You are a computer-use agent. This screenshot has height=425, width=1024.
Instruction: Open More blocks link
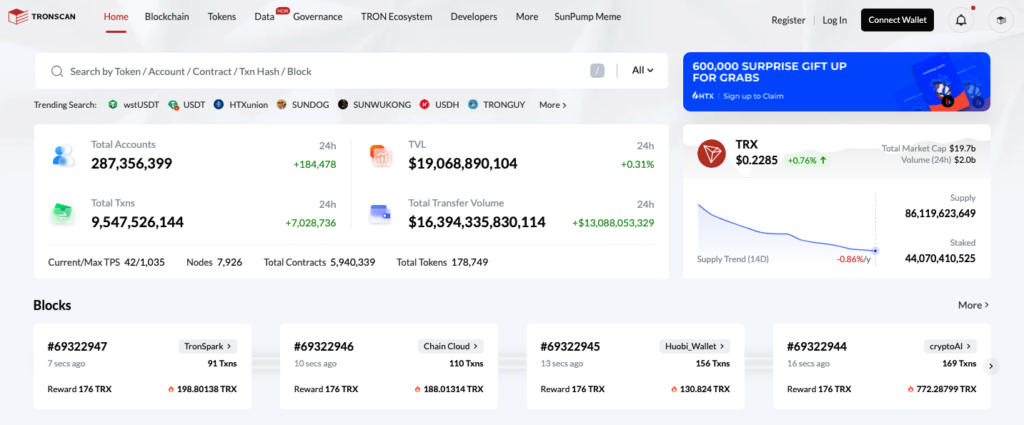[973, 305]
